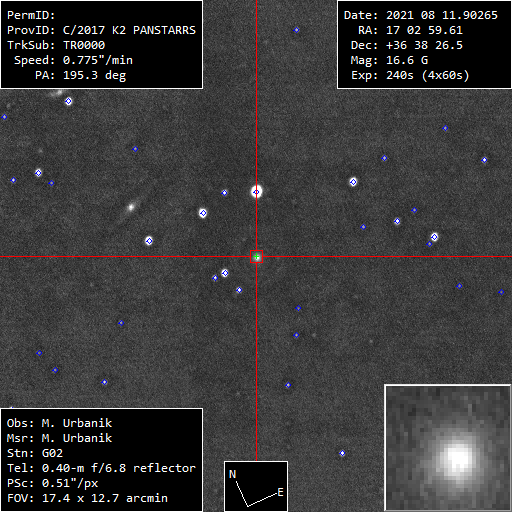Click the Speed 0.775"/min readout
The image size is (512, 512).
[x=73, y=60]
